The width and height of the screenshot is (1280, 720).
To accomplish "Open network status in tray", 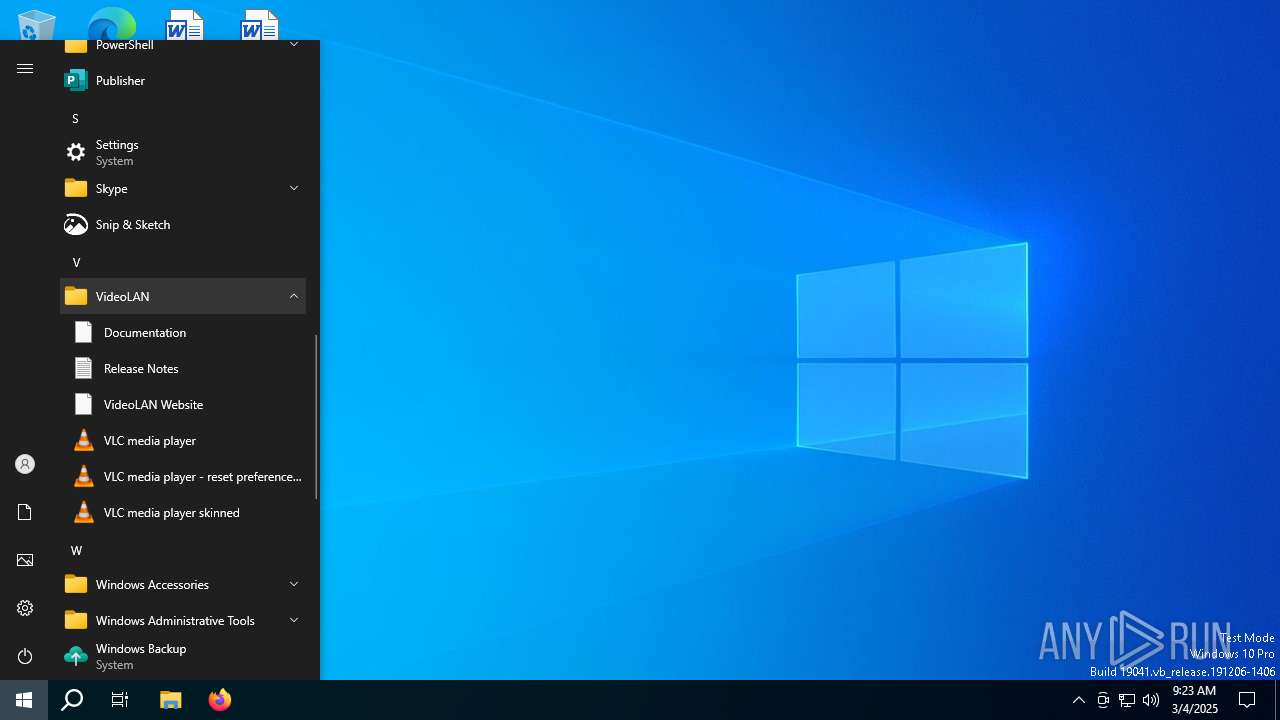I will (x=1127, y=700).
